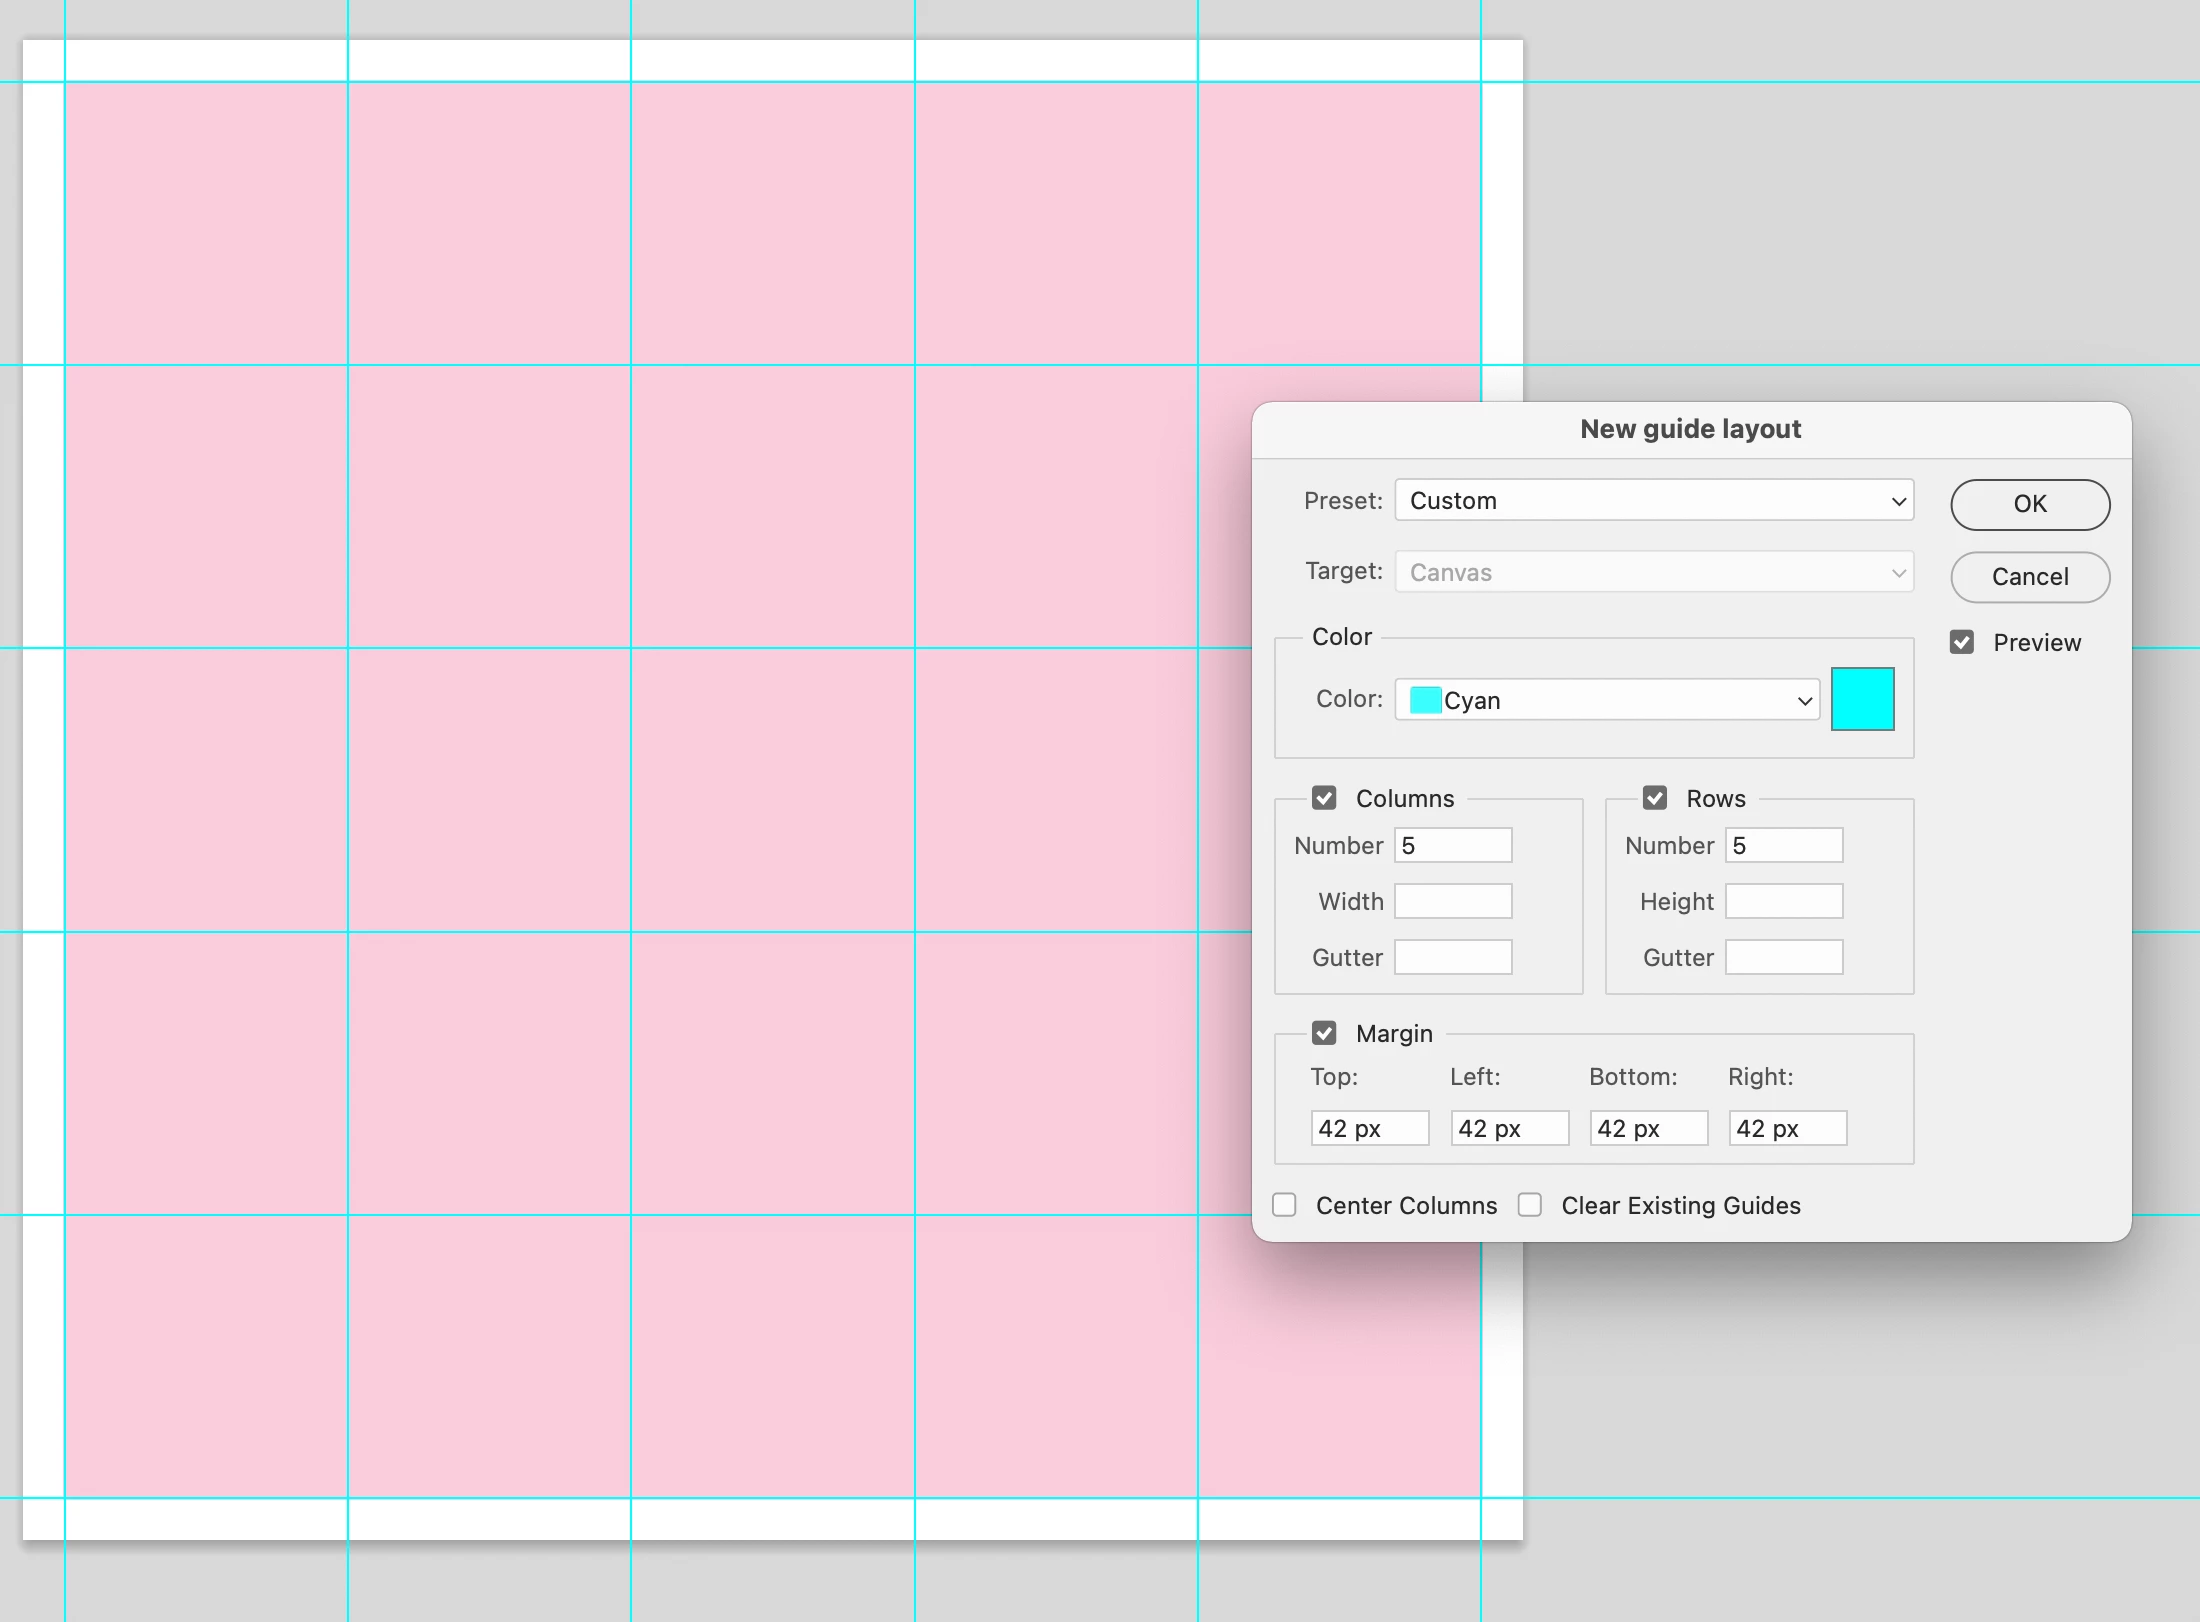Click the Top margin field
This screenshot has width=2200, height=1622.
(1369, 1129)
